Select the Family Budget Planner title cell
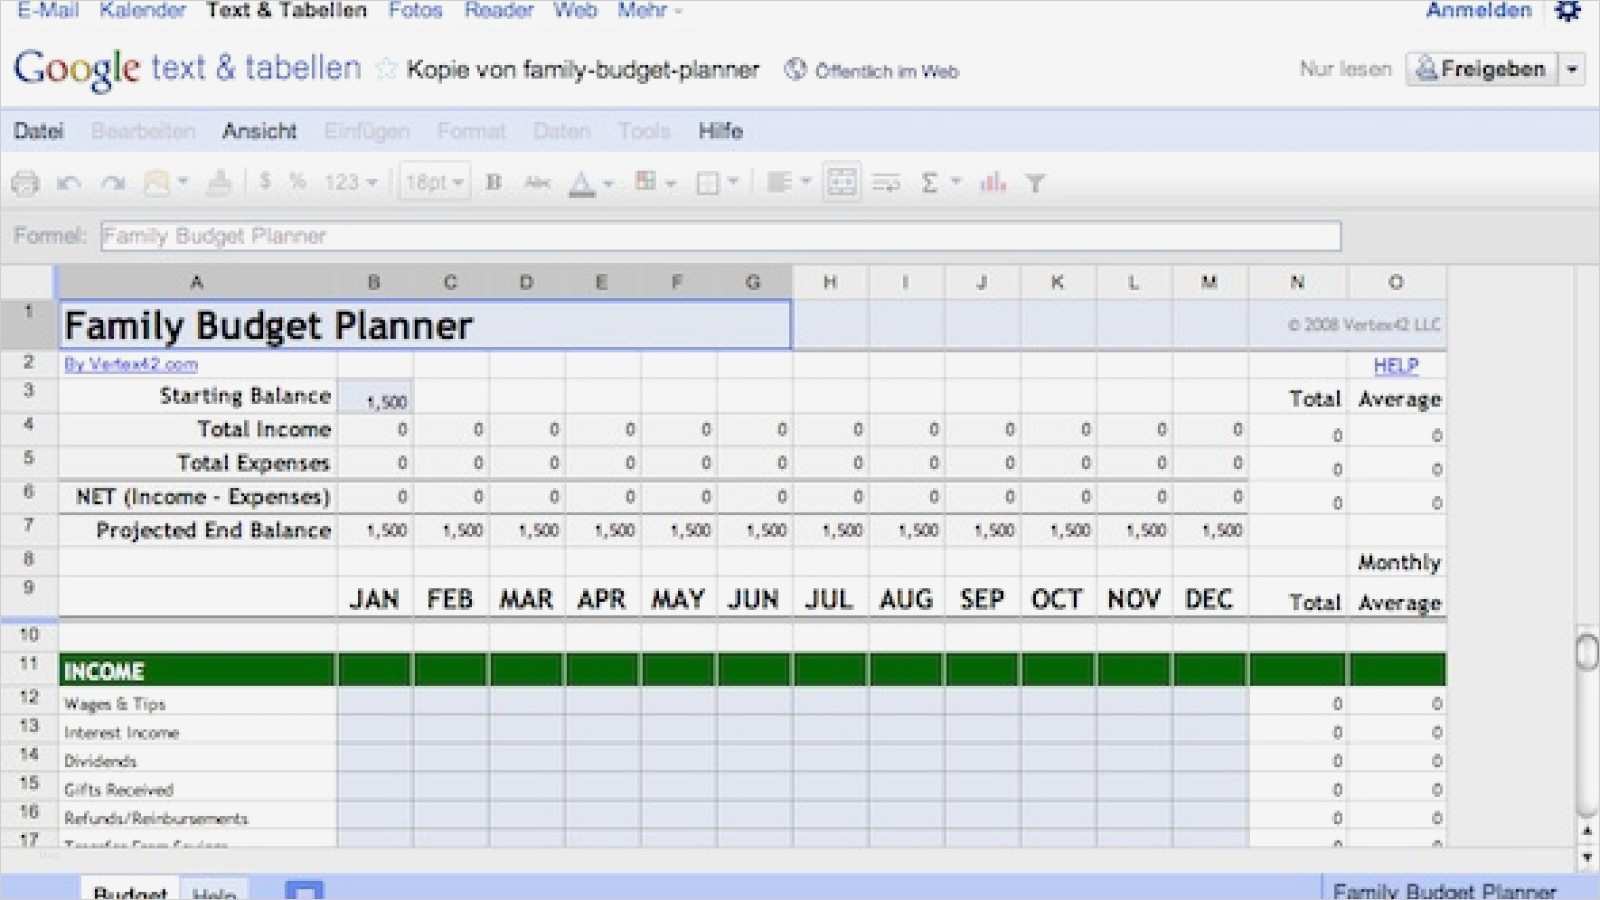 [x=425, y=325]
